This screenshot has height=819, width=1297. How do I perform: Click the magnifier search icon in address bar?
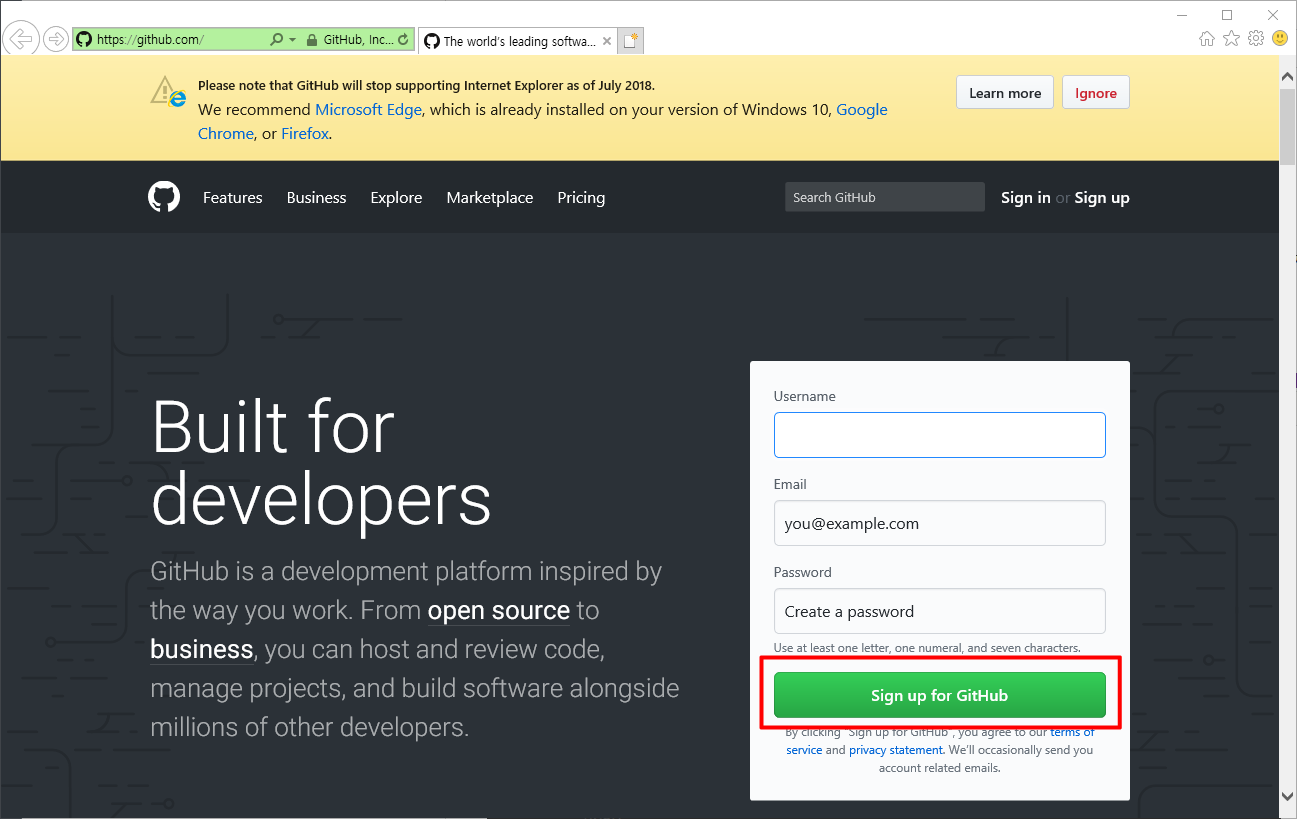pyautogui.click(x=277, y=40)
